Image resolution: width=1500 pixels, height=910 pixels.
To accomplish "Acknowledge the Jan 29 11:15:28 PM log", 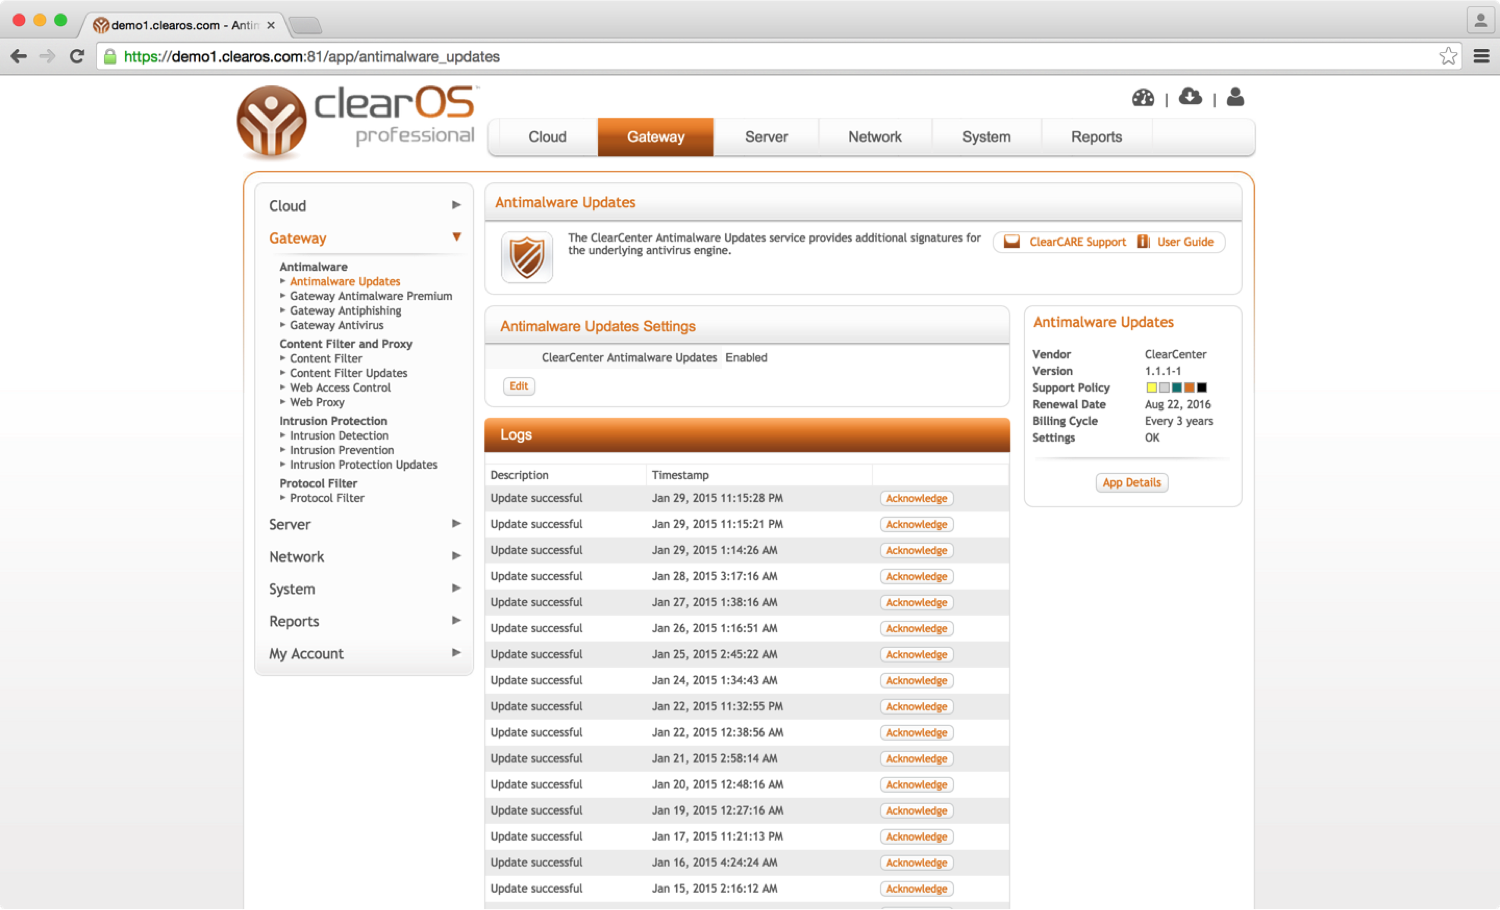I will coord(916,498).
